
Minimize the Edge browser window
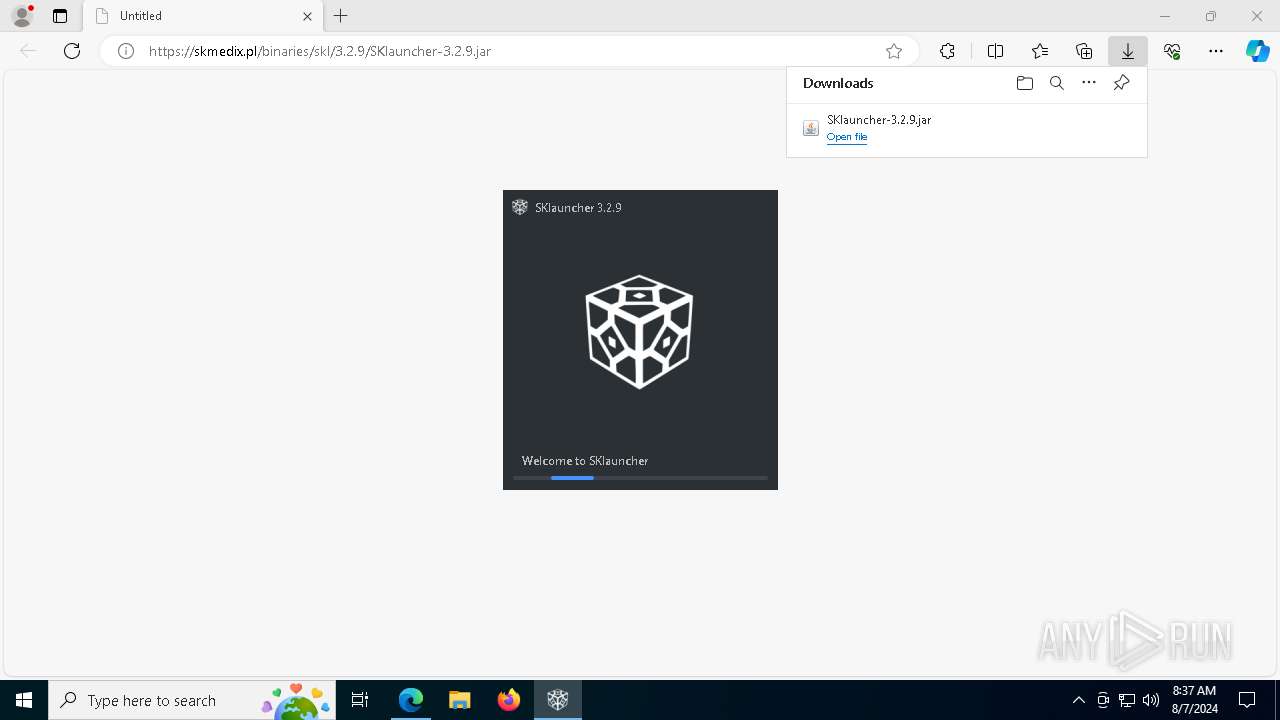point(1165,16)
